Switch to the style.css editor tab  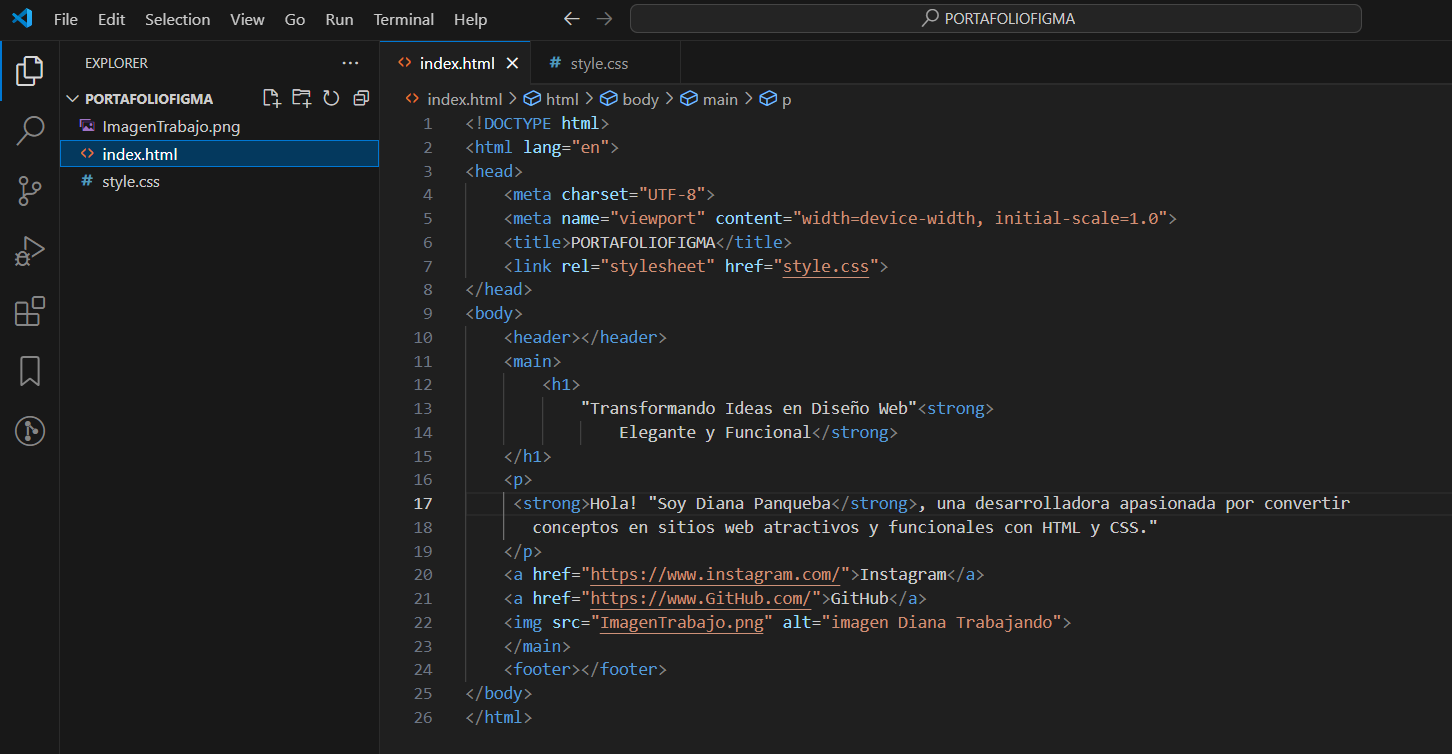click(x=606, y=63)
